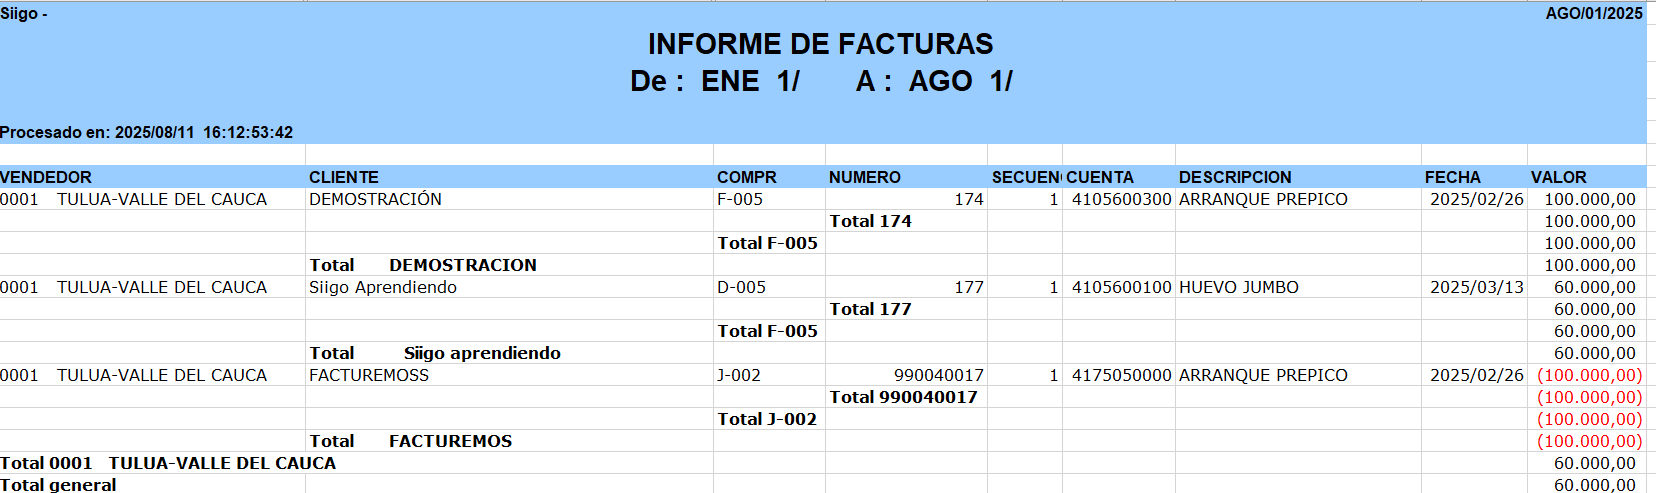Select the VENDEDOR column header cell
This screenshot has width=1656, height=493.
point(46,177)
